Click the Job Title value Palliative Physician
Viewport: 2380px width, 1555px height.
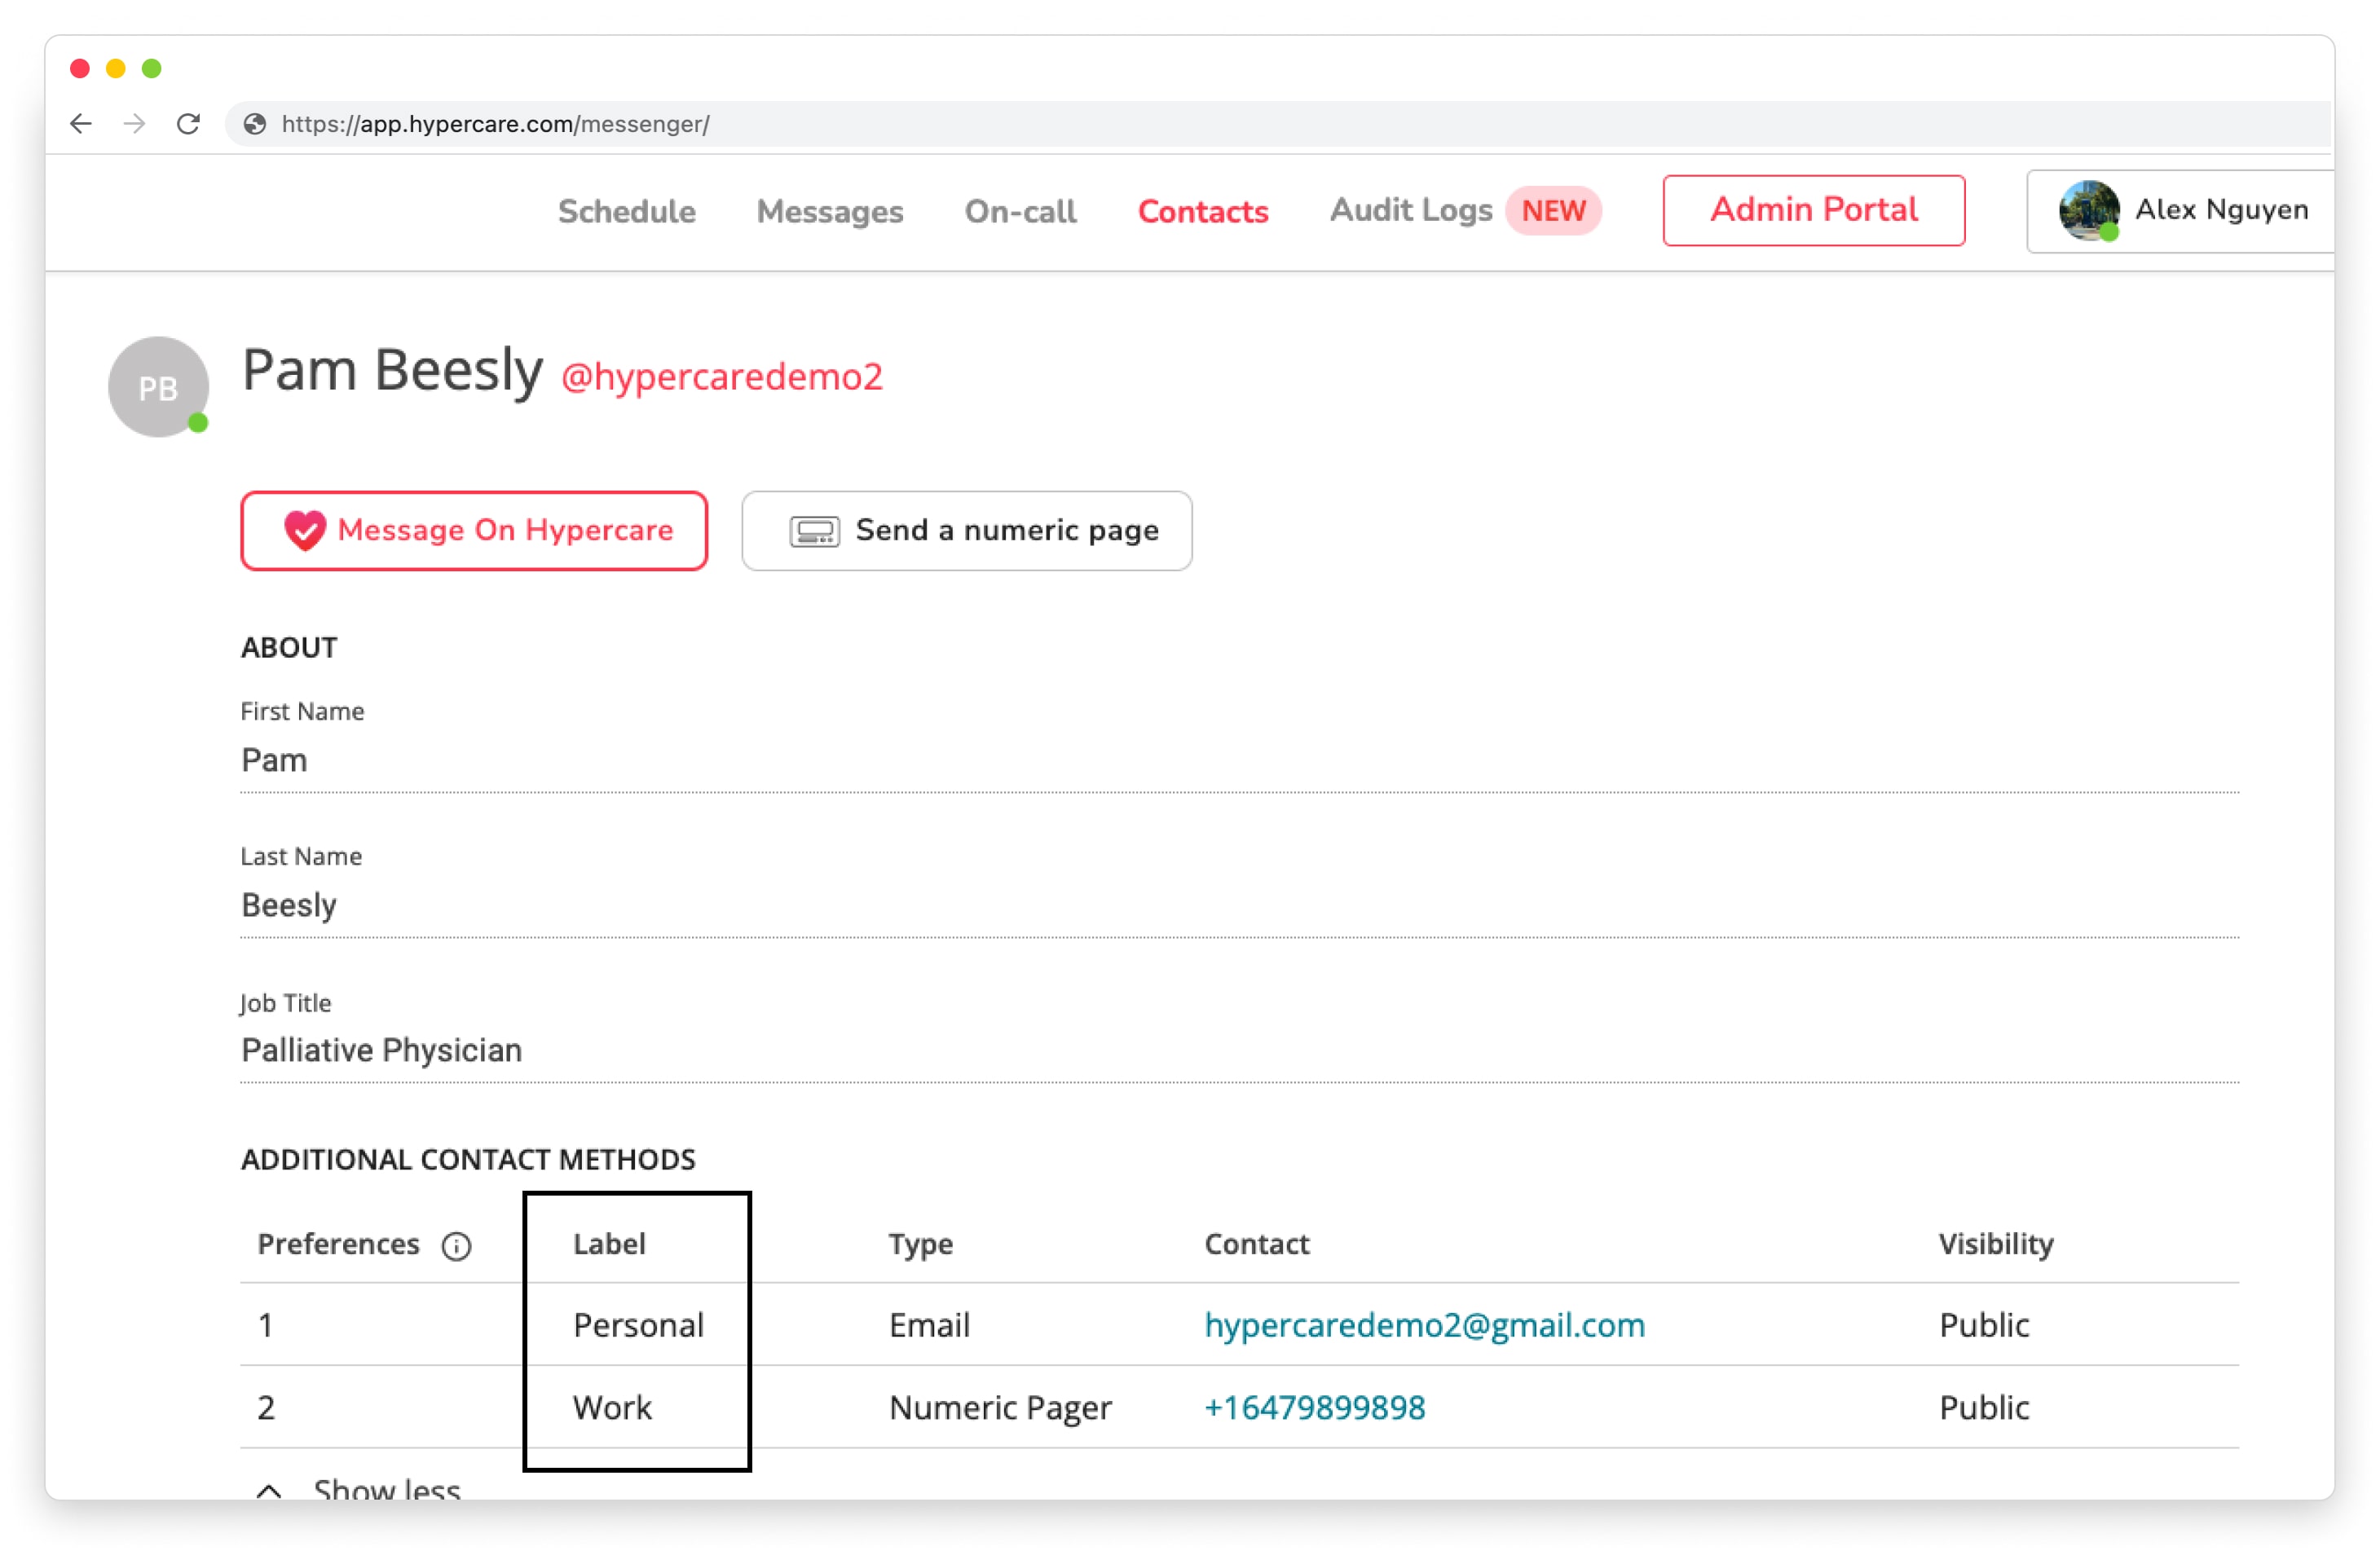pos(381,1050)
